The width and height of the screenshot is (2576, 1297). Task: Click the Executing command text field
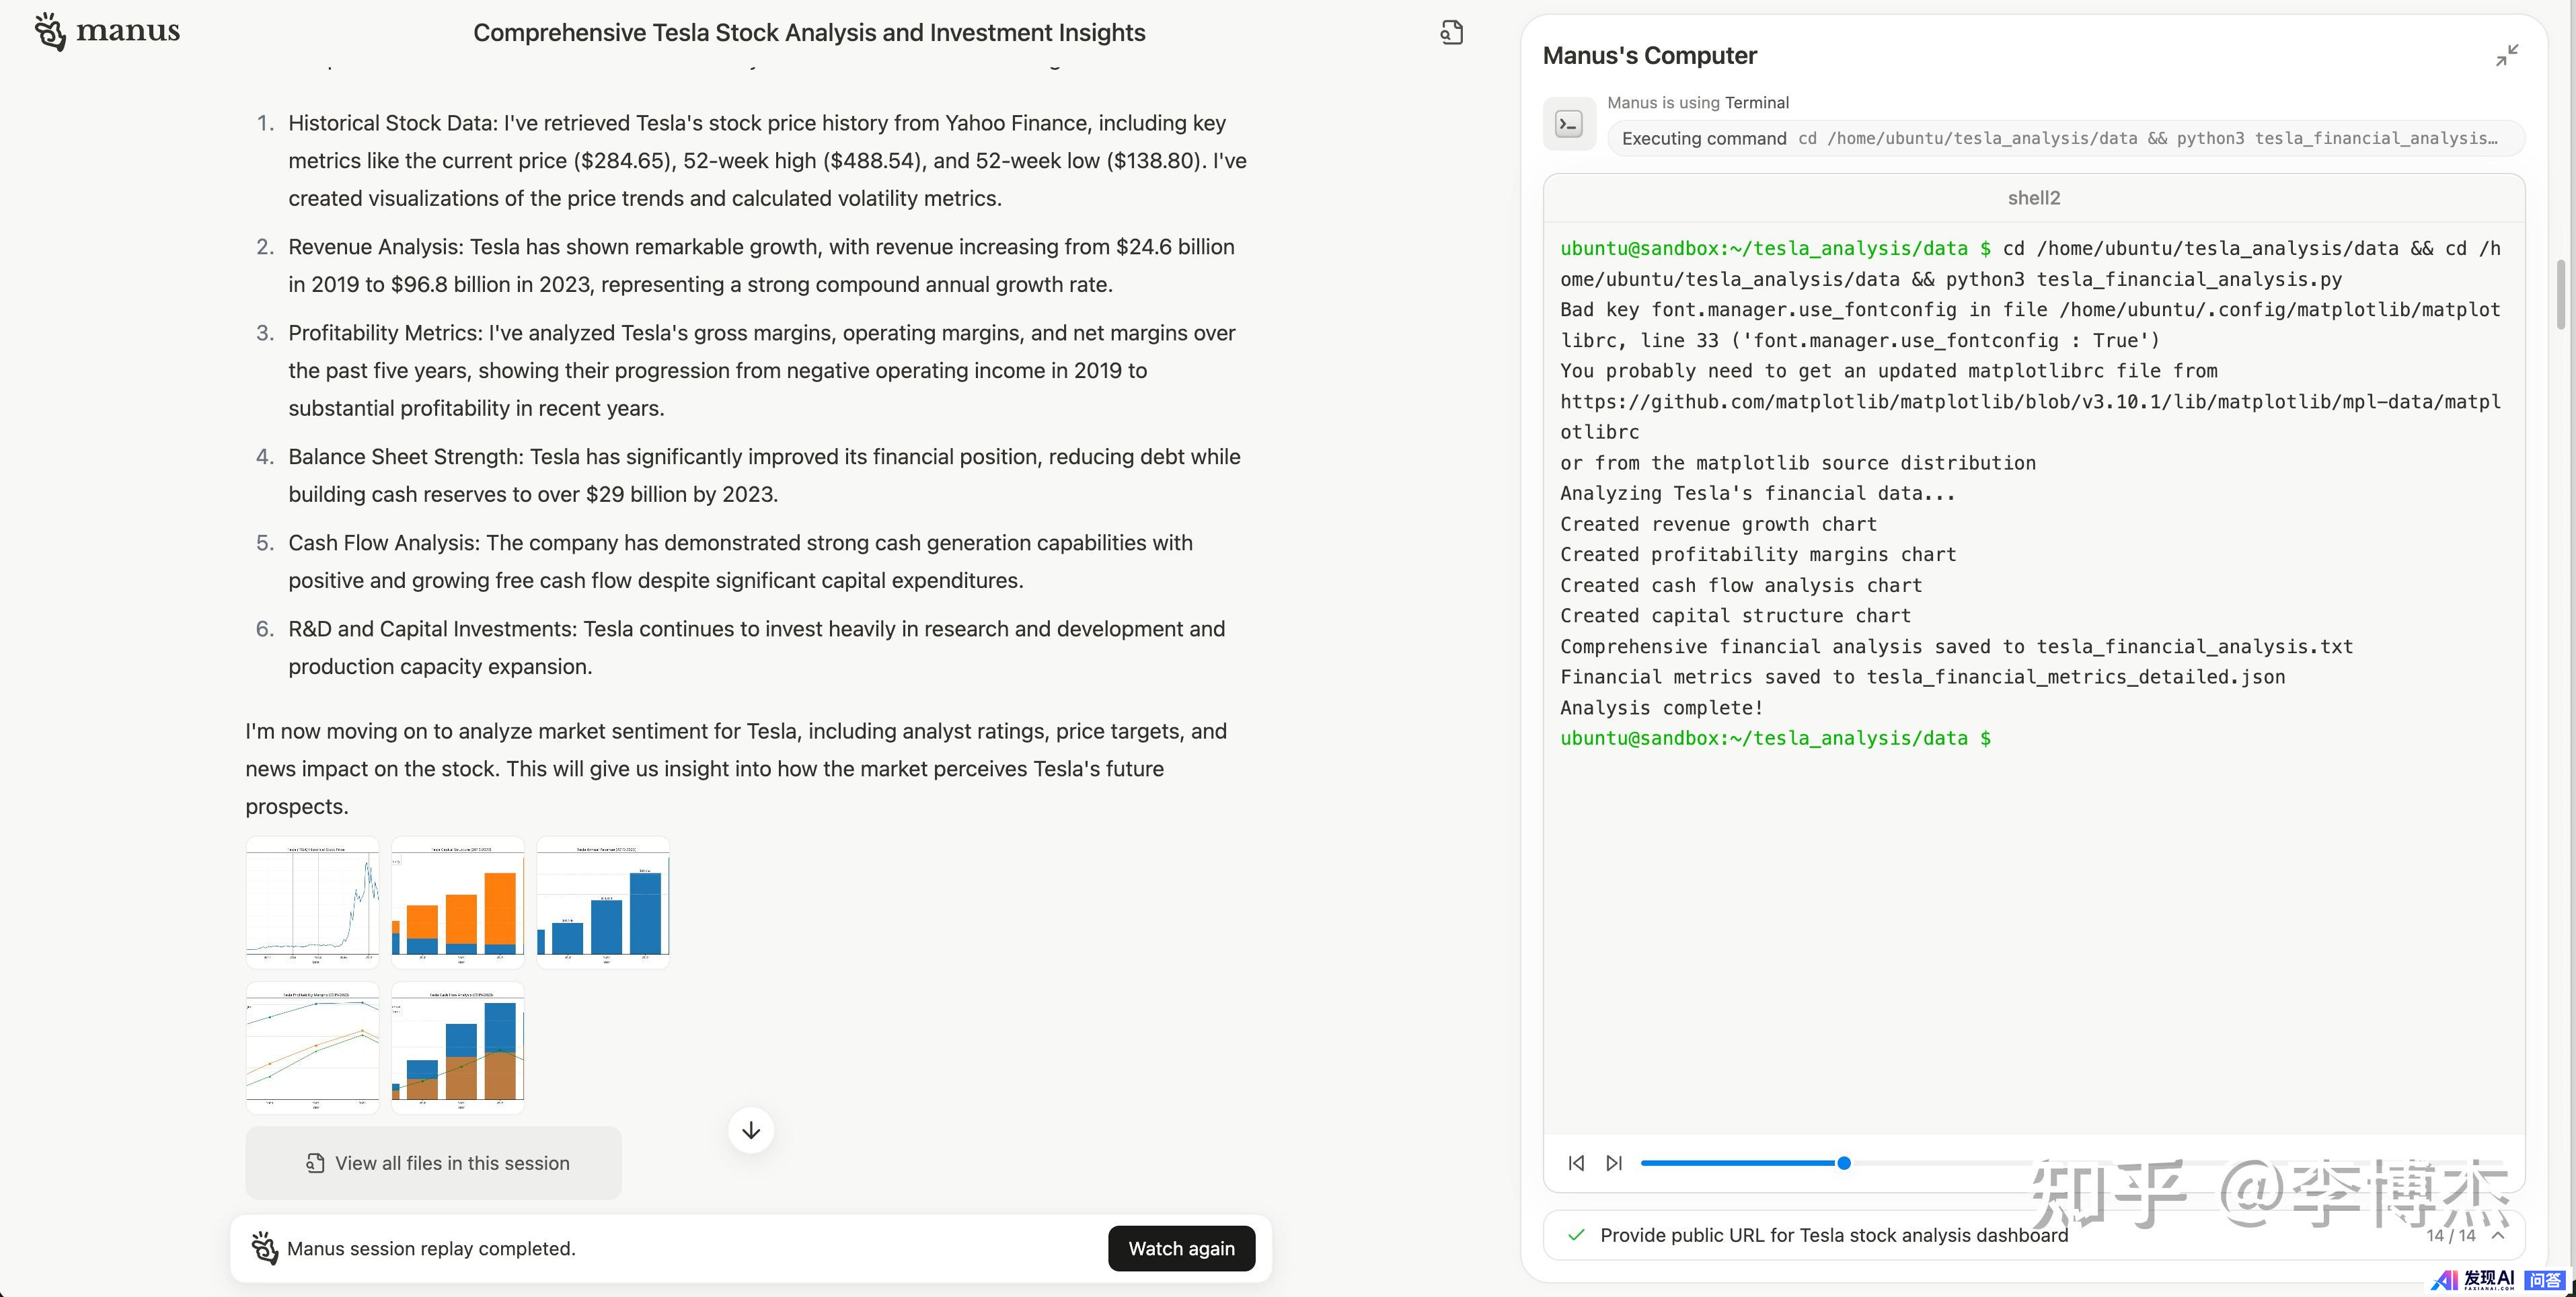[2065, 138]
